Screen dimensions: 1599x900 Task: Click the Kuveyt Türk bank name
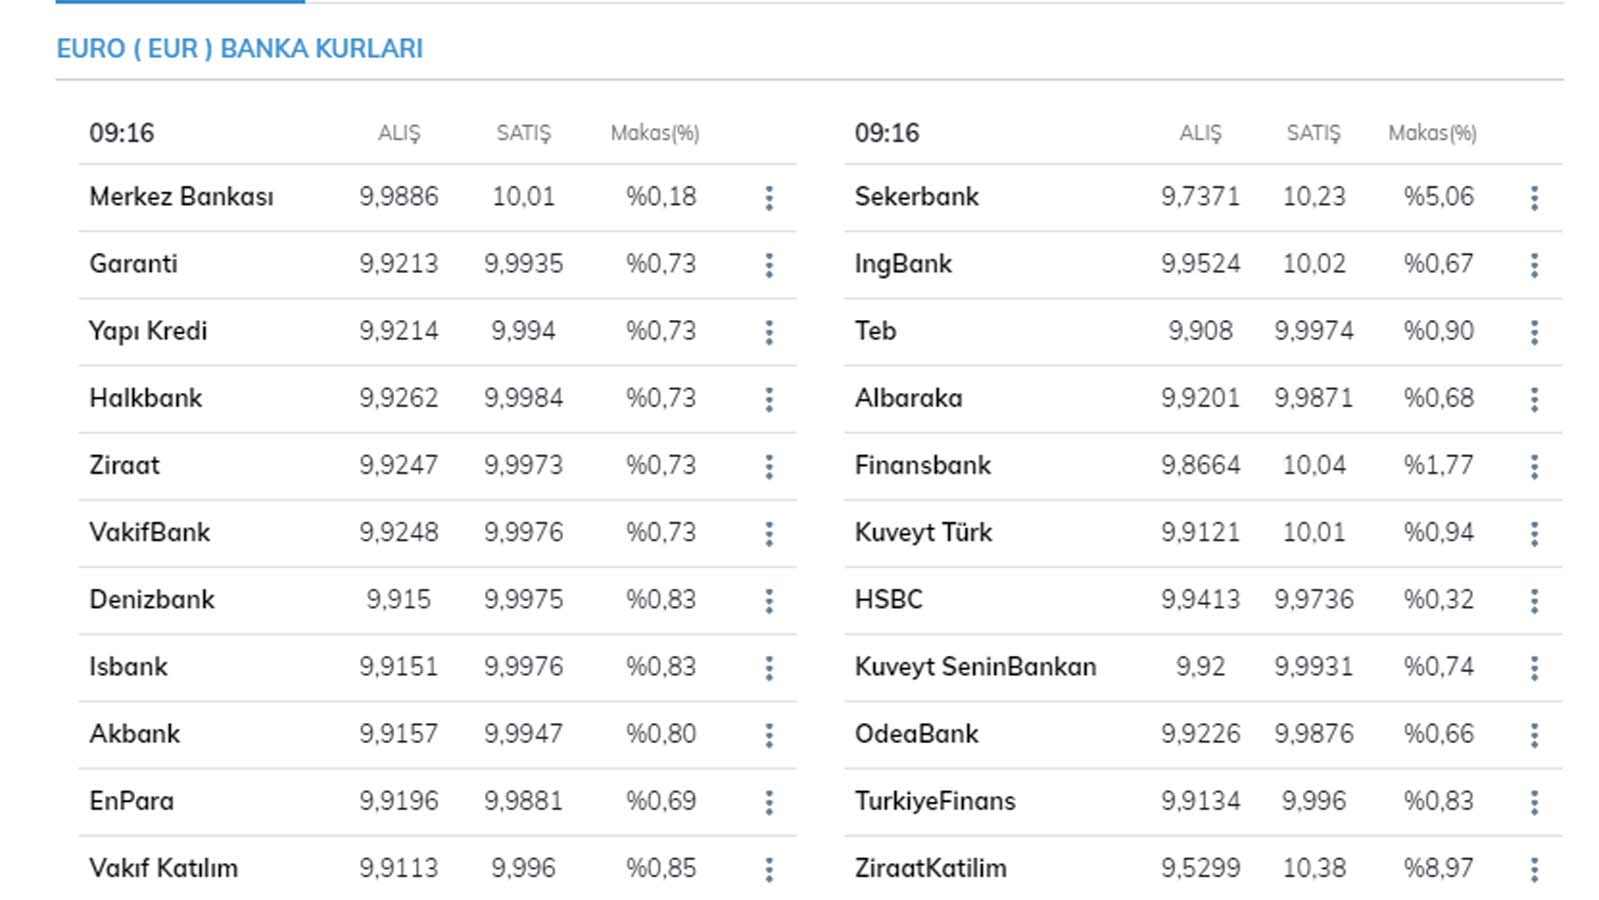coord(923,532)
